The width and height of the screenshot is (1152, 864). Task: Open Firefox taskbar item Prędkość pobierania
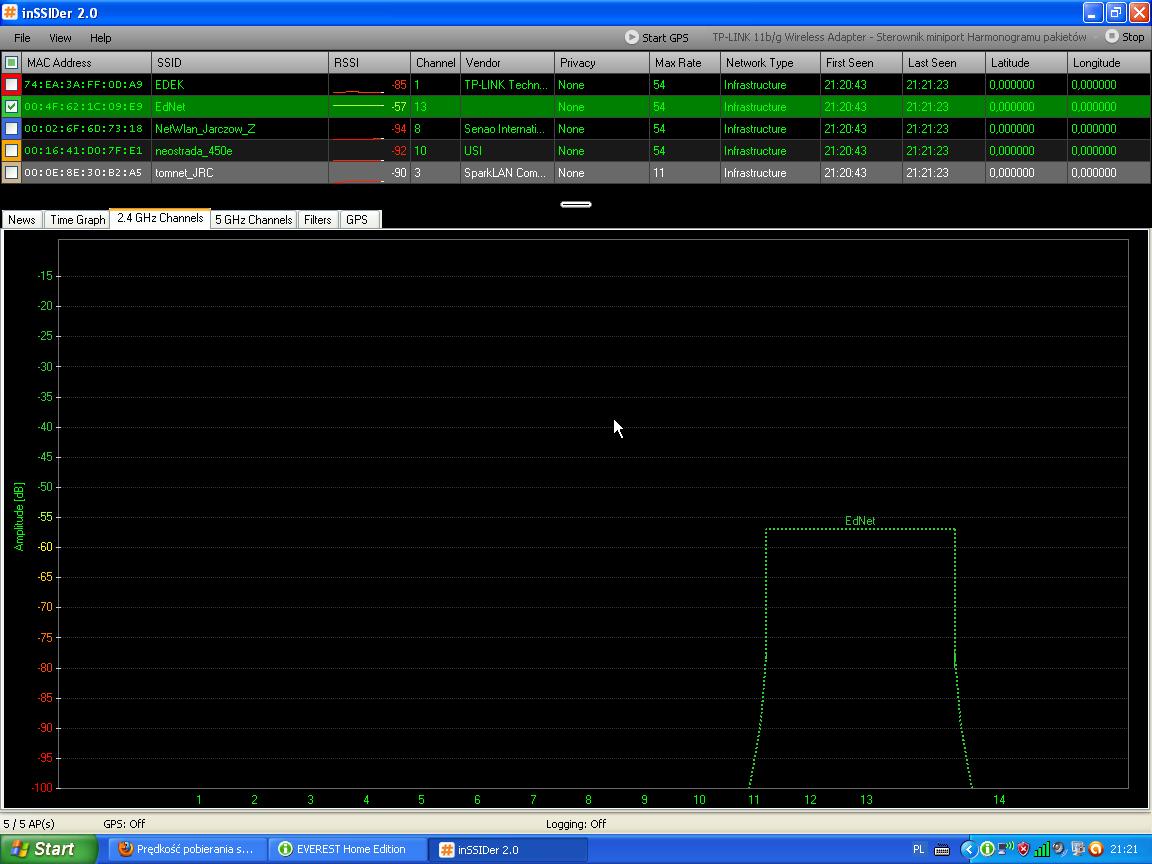pos(187,849)
